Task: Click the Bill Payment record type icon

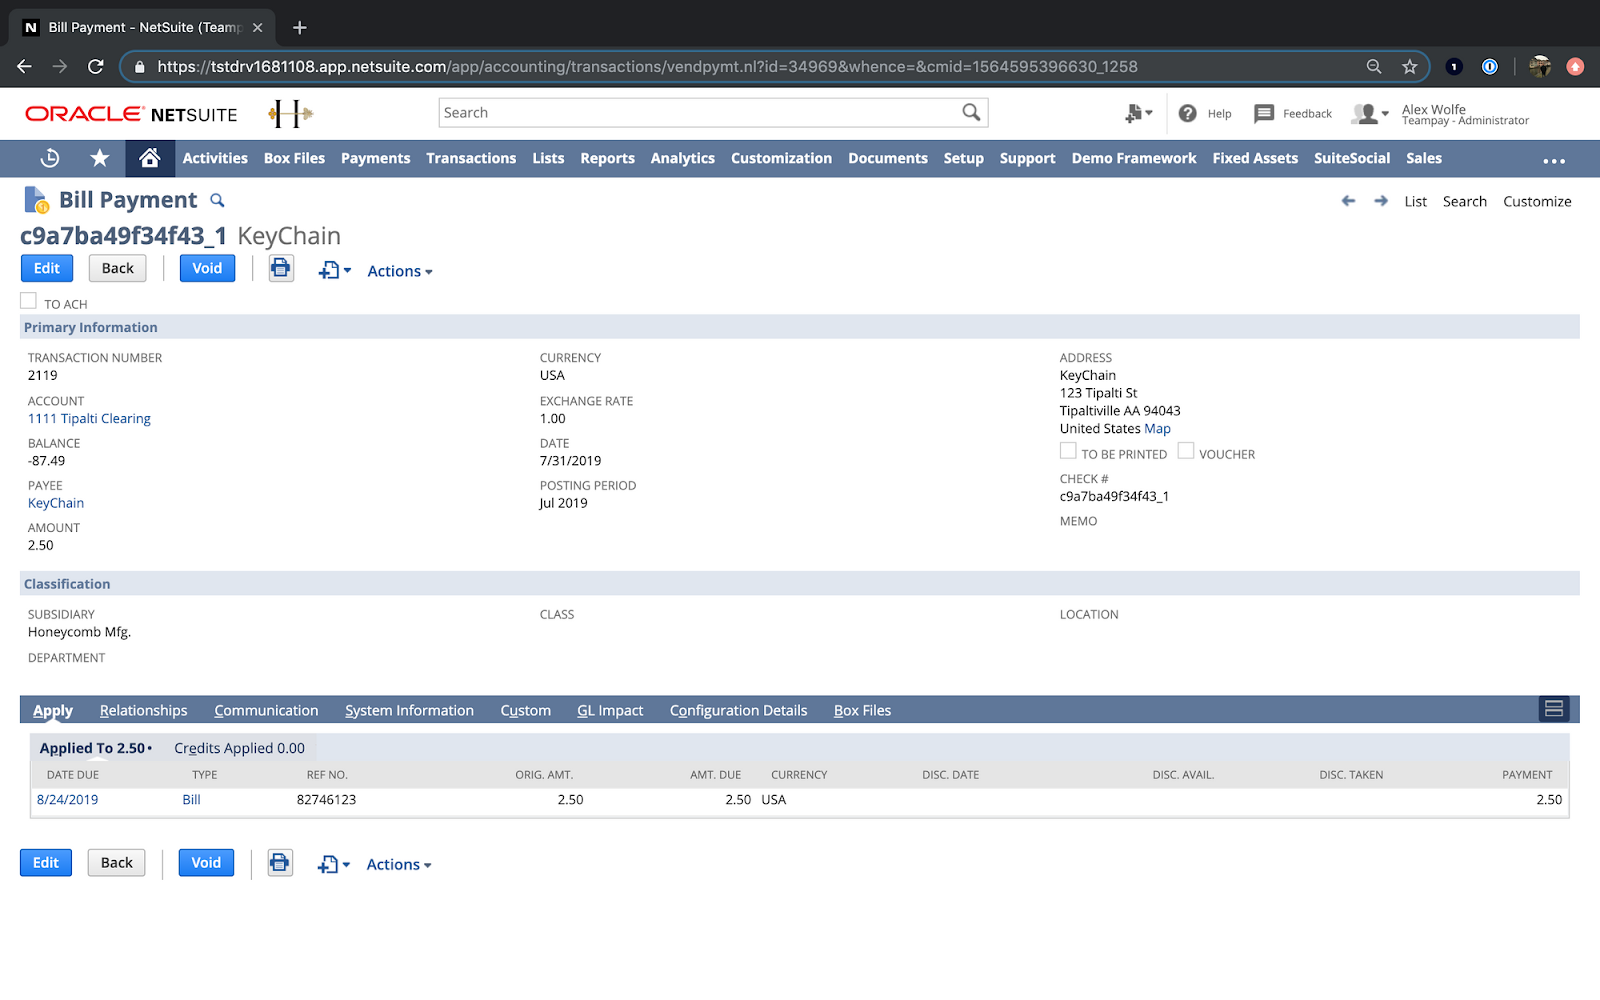Action: tap(36, 200)
